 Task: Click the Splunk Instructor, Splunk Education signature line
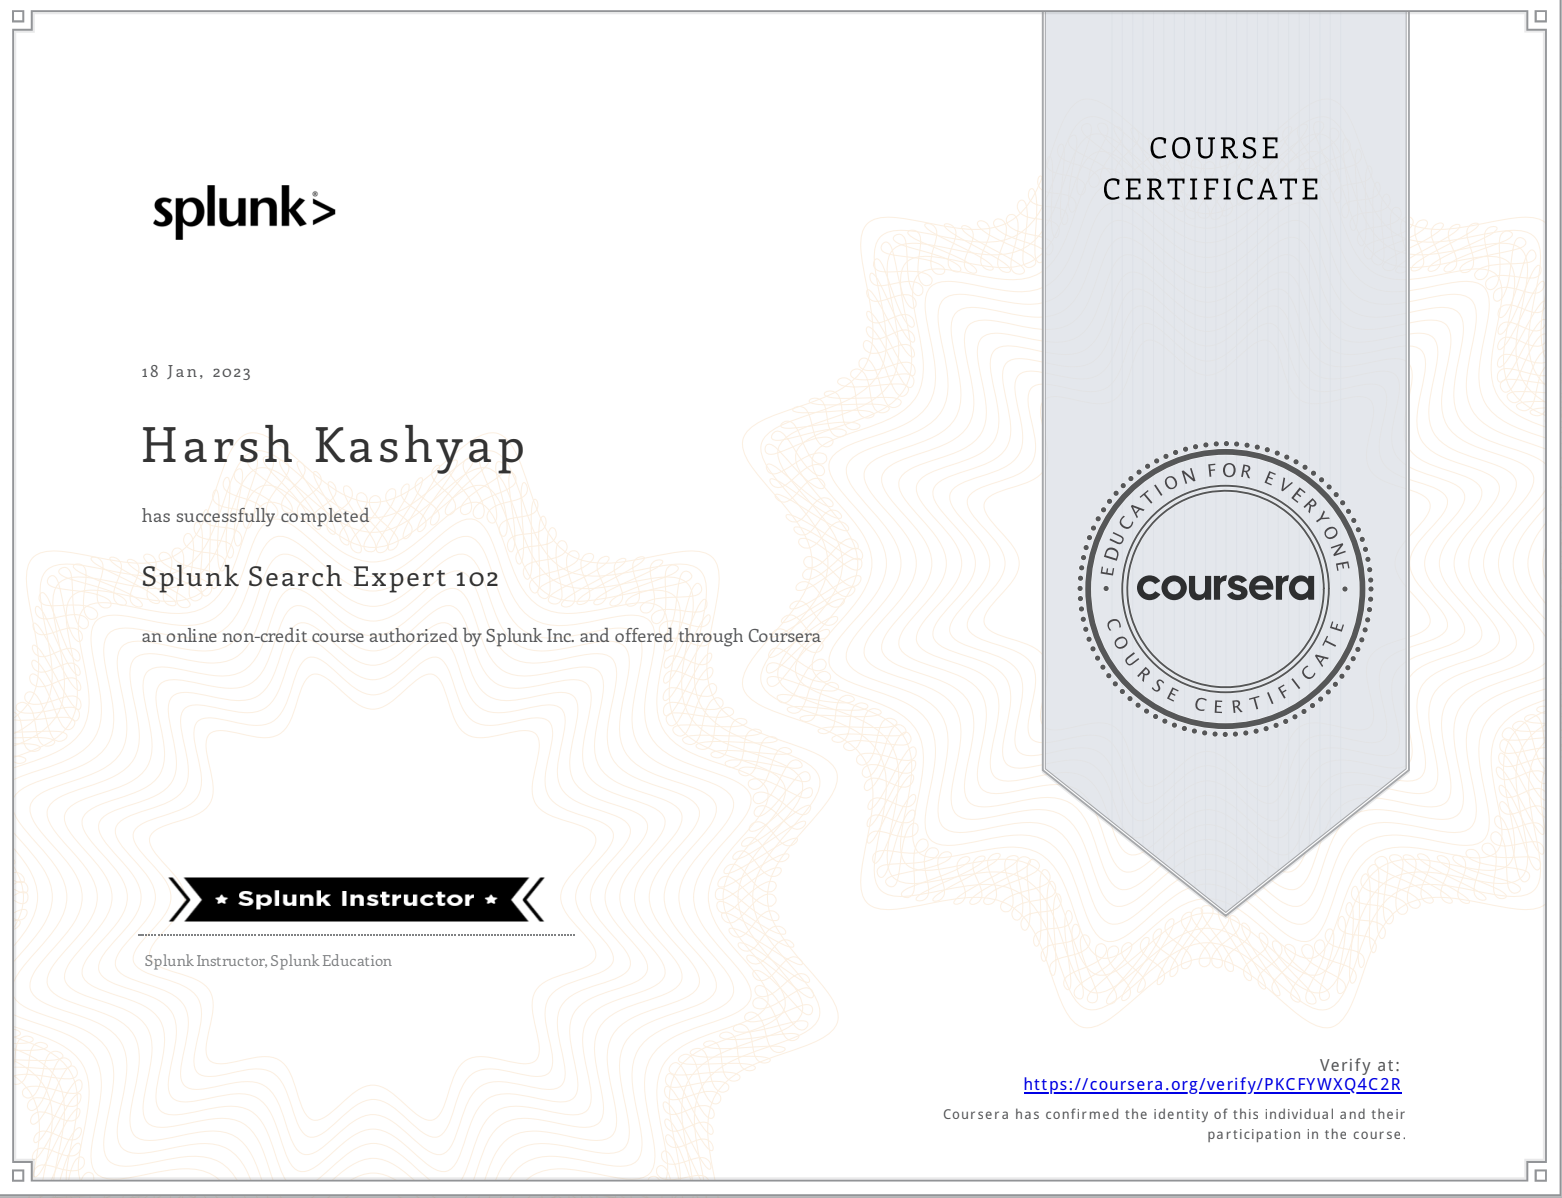coord(267,960)
